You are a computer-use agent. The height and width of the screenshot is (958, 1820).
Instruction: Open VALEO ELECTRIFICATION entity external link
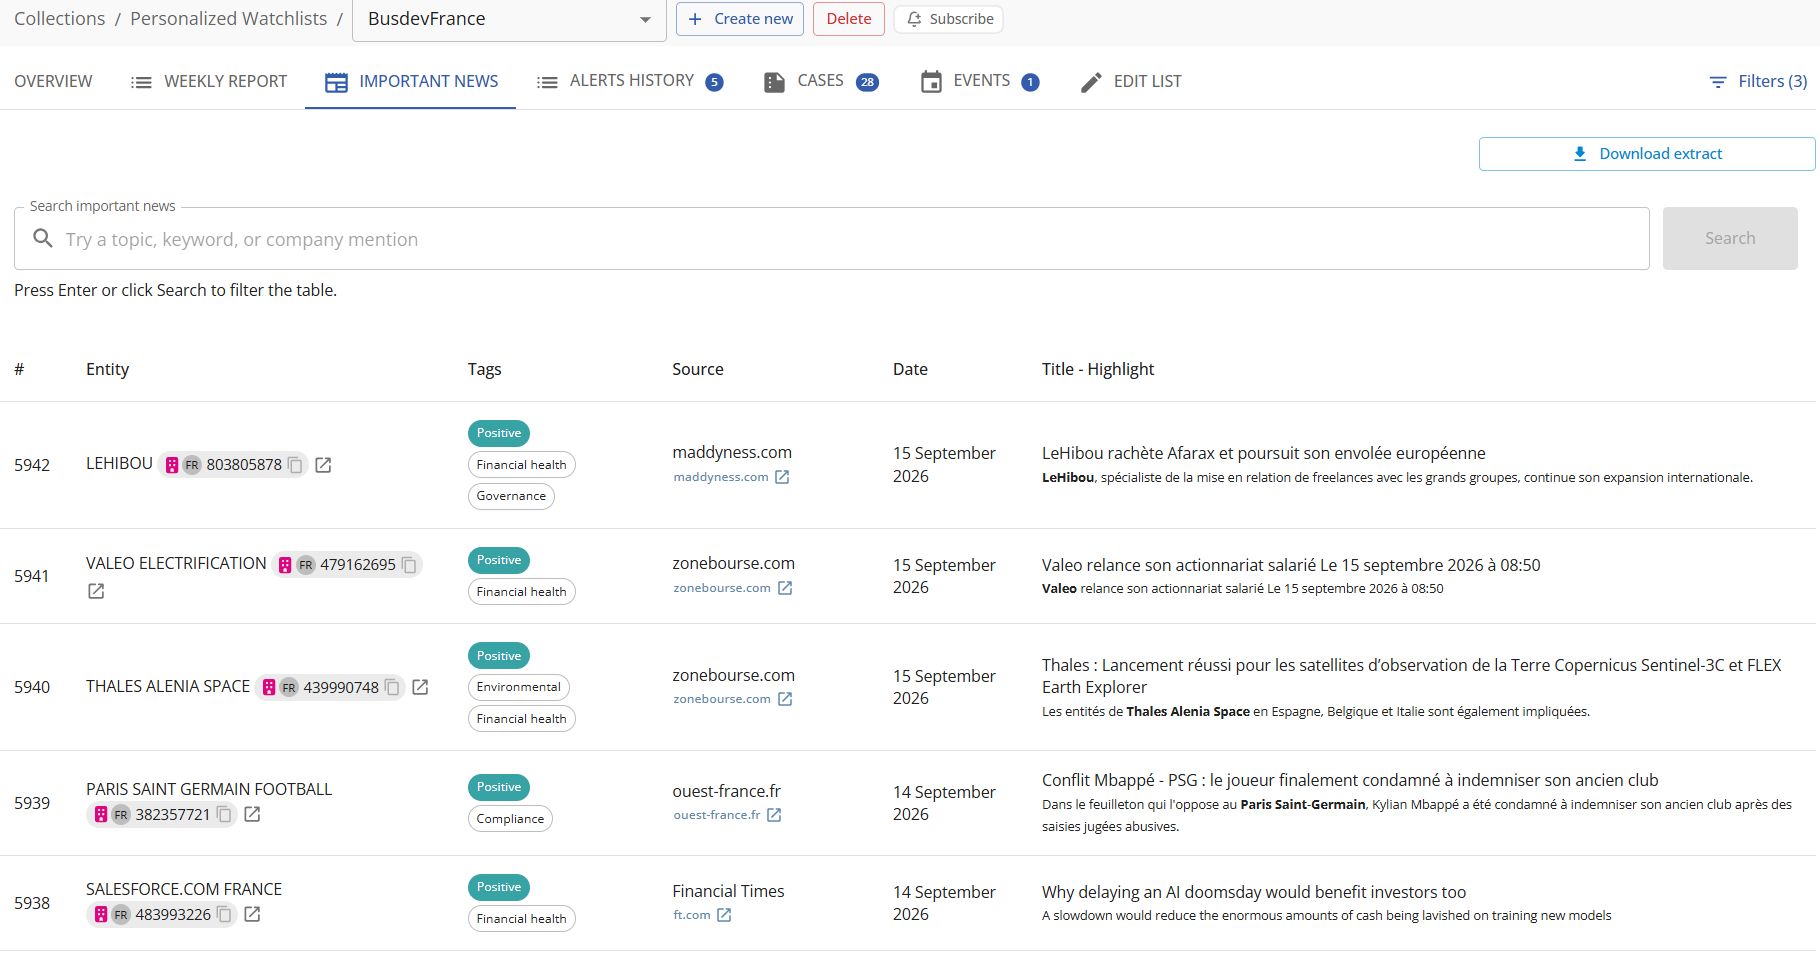[x=96, y=591]
